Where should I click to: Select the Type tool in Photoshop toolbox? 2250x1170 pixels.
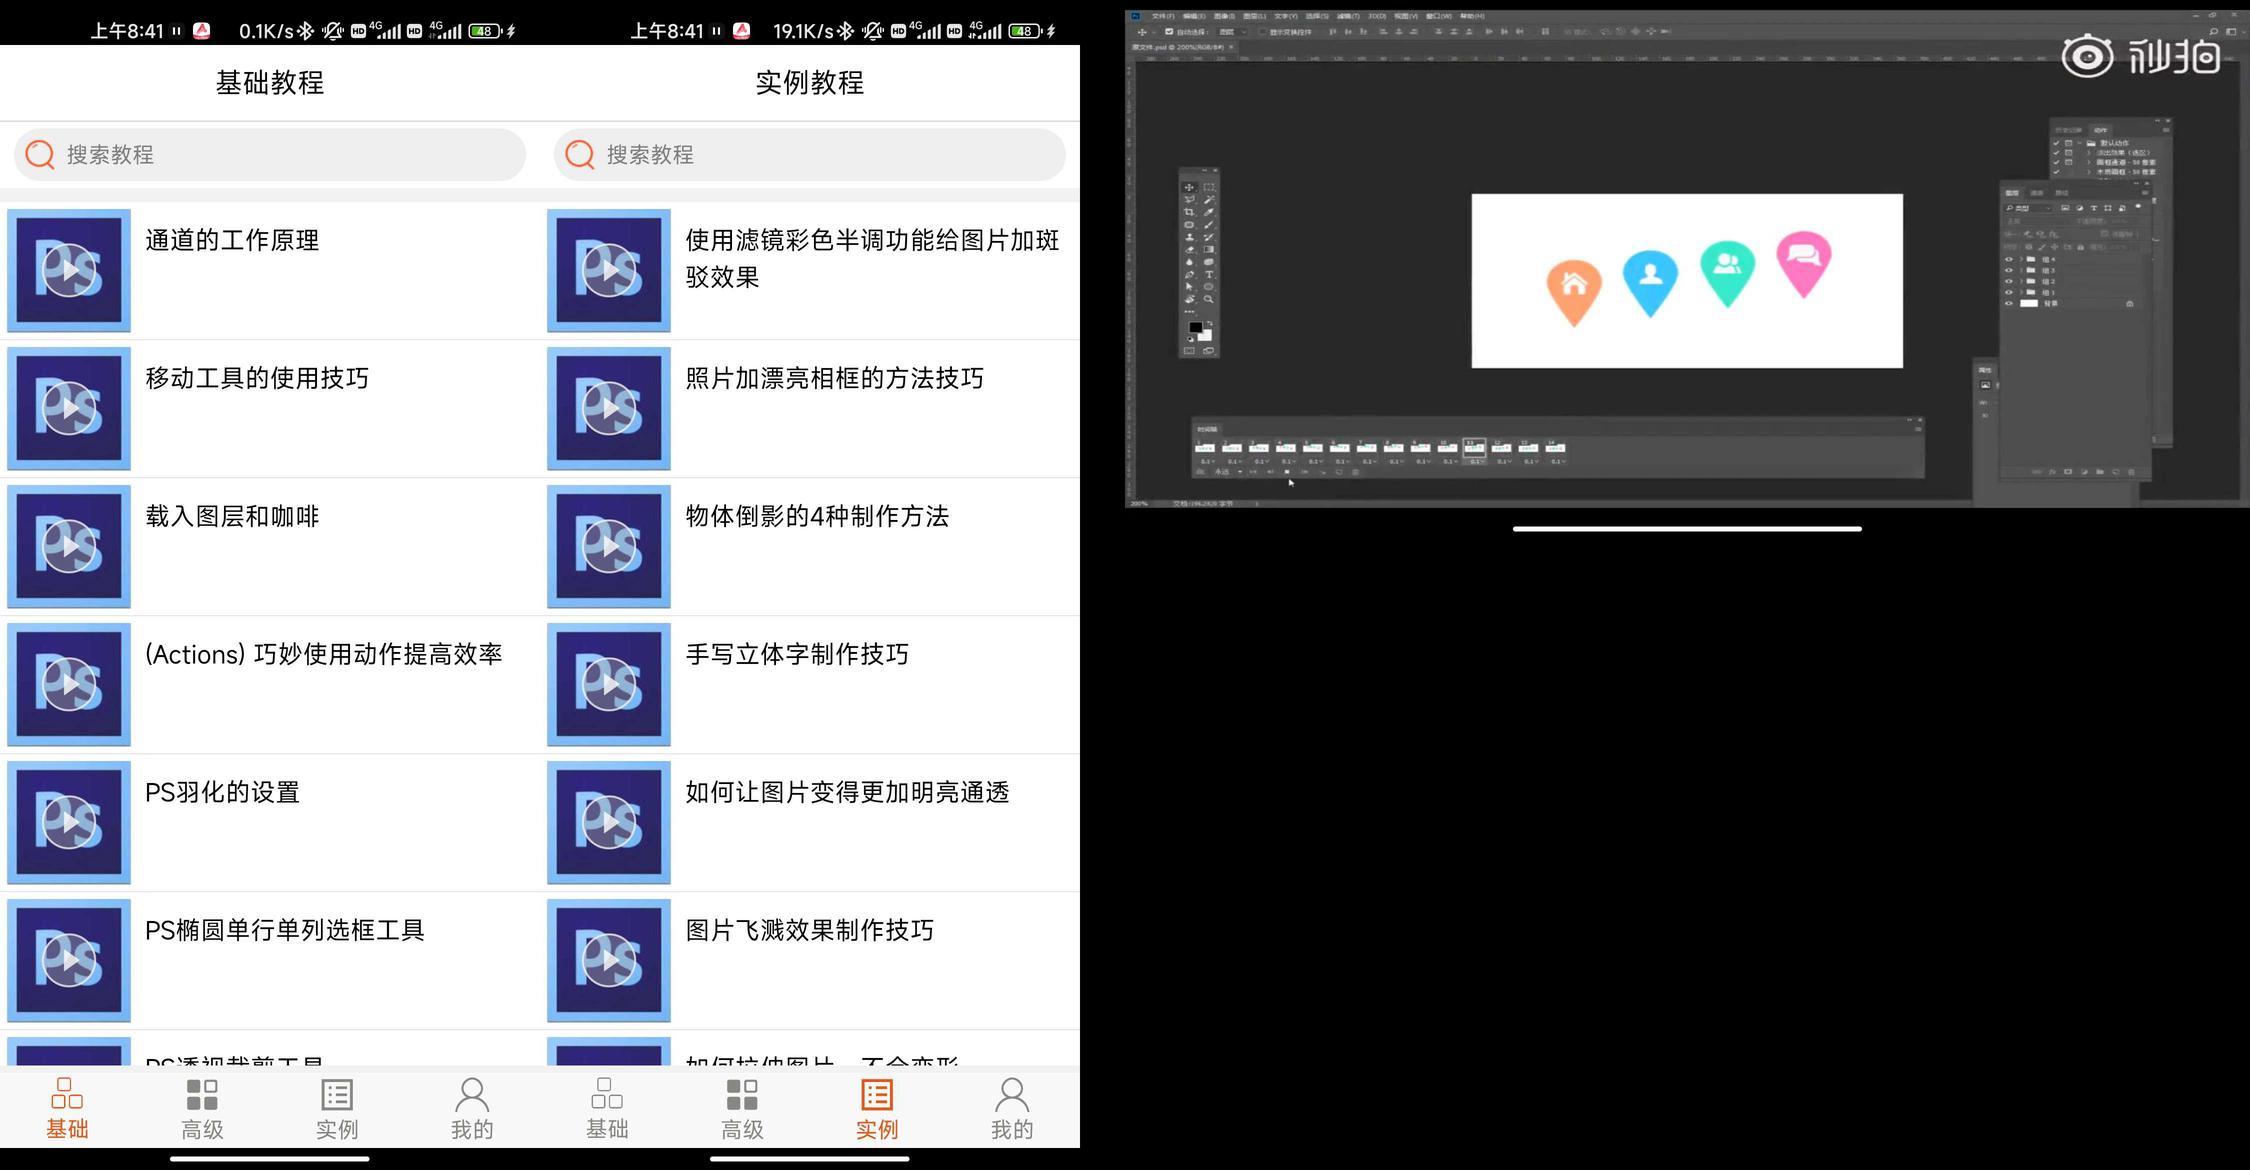click(x=1209, y=275)
